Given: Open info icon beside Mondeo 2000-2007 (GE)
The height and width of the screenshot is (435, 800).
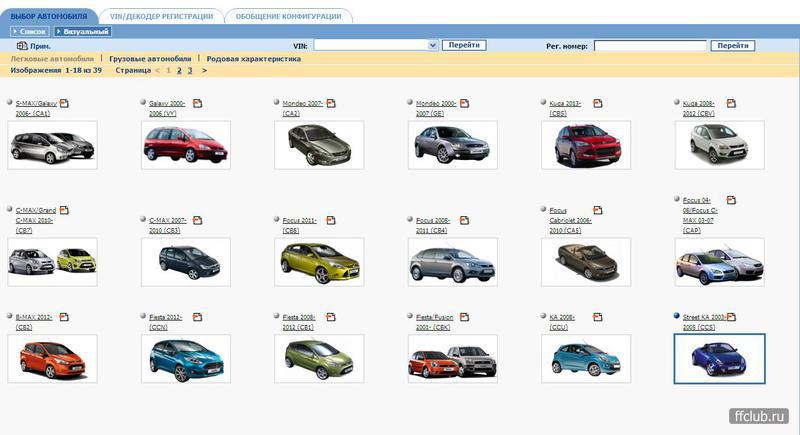Looking at the screenshot, I should [464, 104].
